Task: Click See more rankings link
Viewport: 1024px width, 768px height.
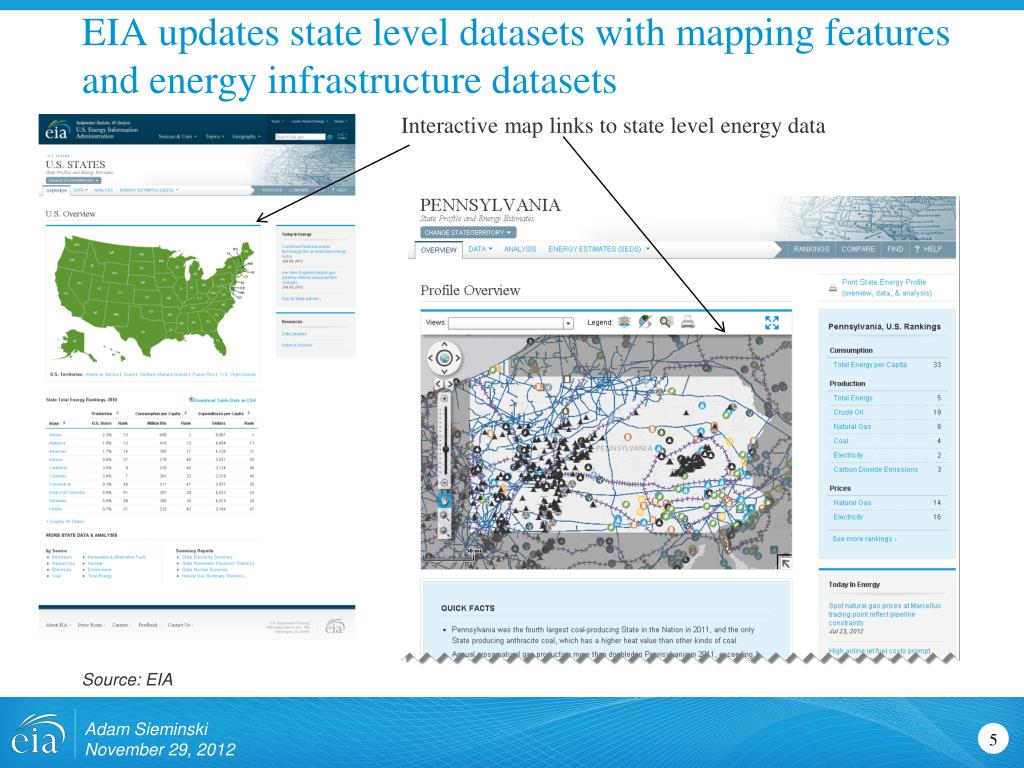Action: click(x=864, y=539)
